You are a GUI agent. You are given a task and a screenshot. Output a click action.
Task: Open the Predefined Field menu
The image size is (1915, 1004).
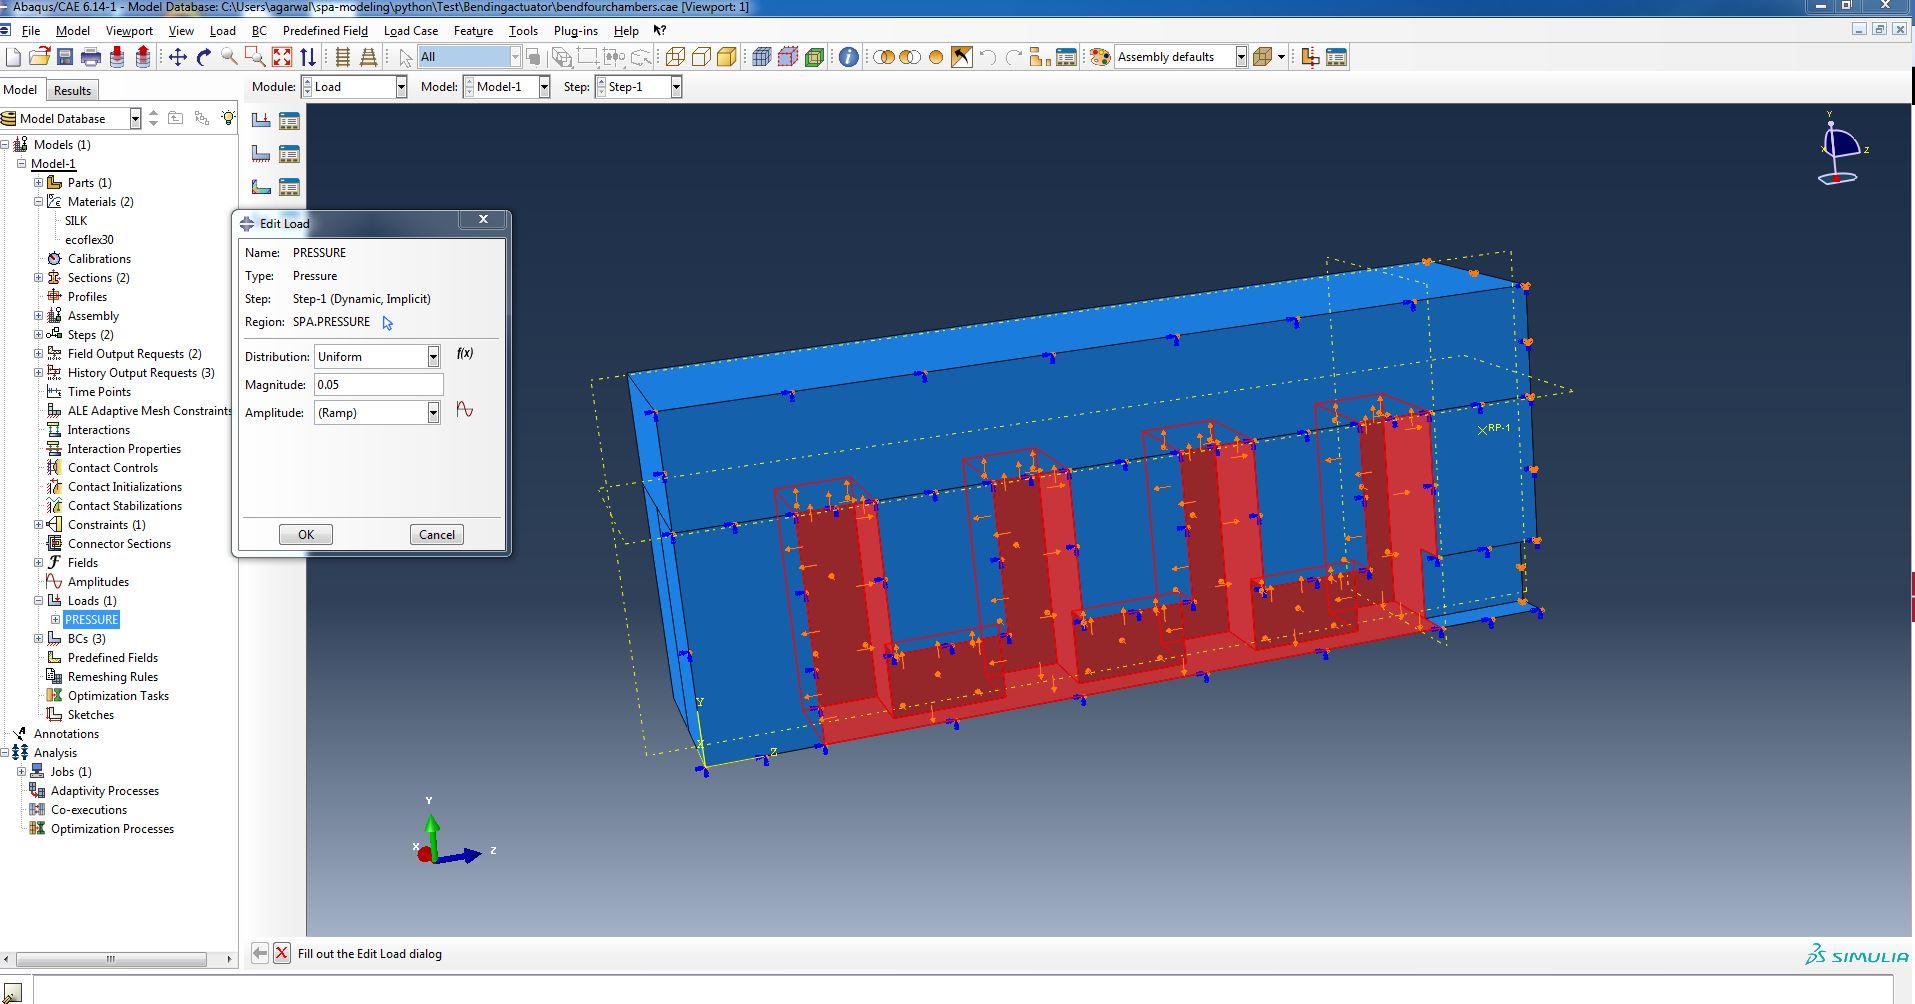point(325,31)
